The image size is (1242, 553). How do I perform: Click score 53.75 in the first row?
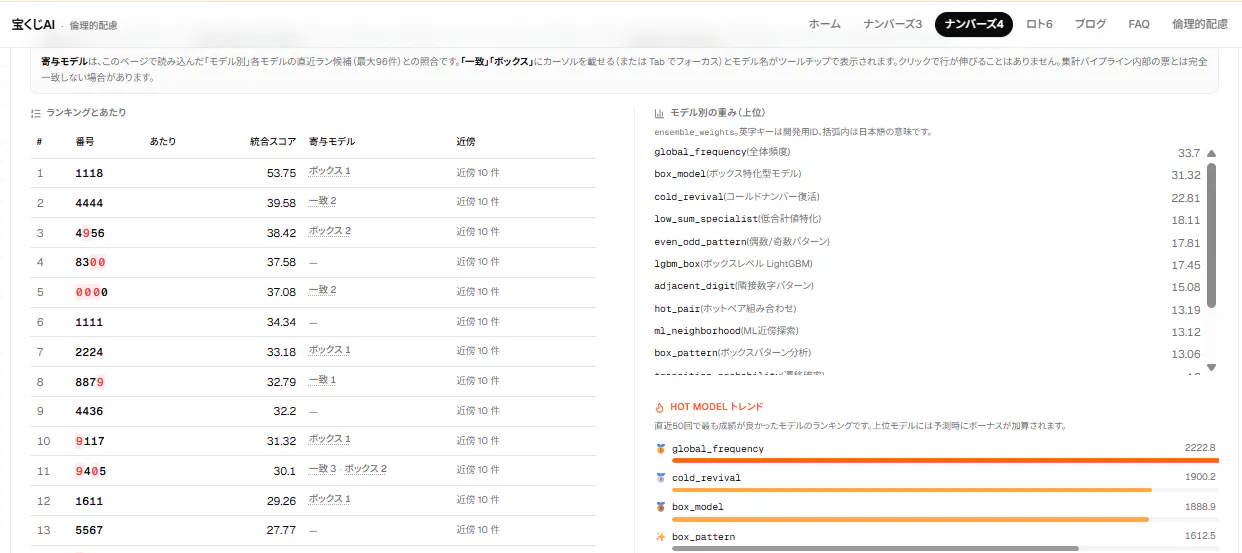pyautogui.click(x=282, y=173)
